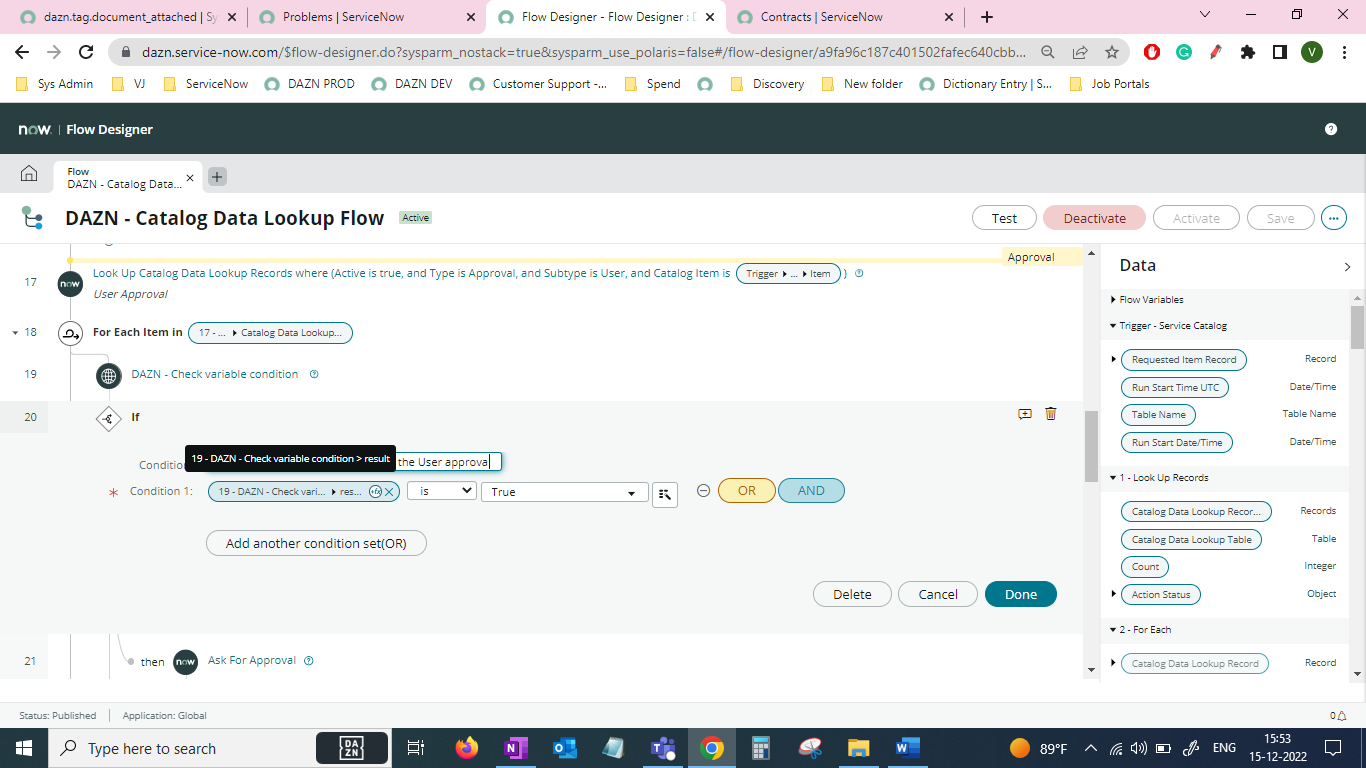Click Delete in the If step editor
Image resolution: width=1366 pixels, height=768 pixels.
(852, 594)
